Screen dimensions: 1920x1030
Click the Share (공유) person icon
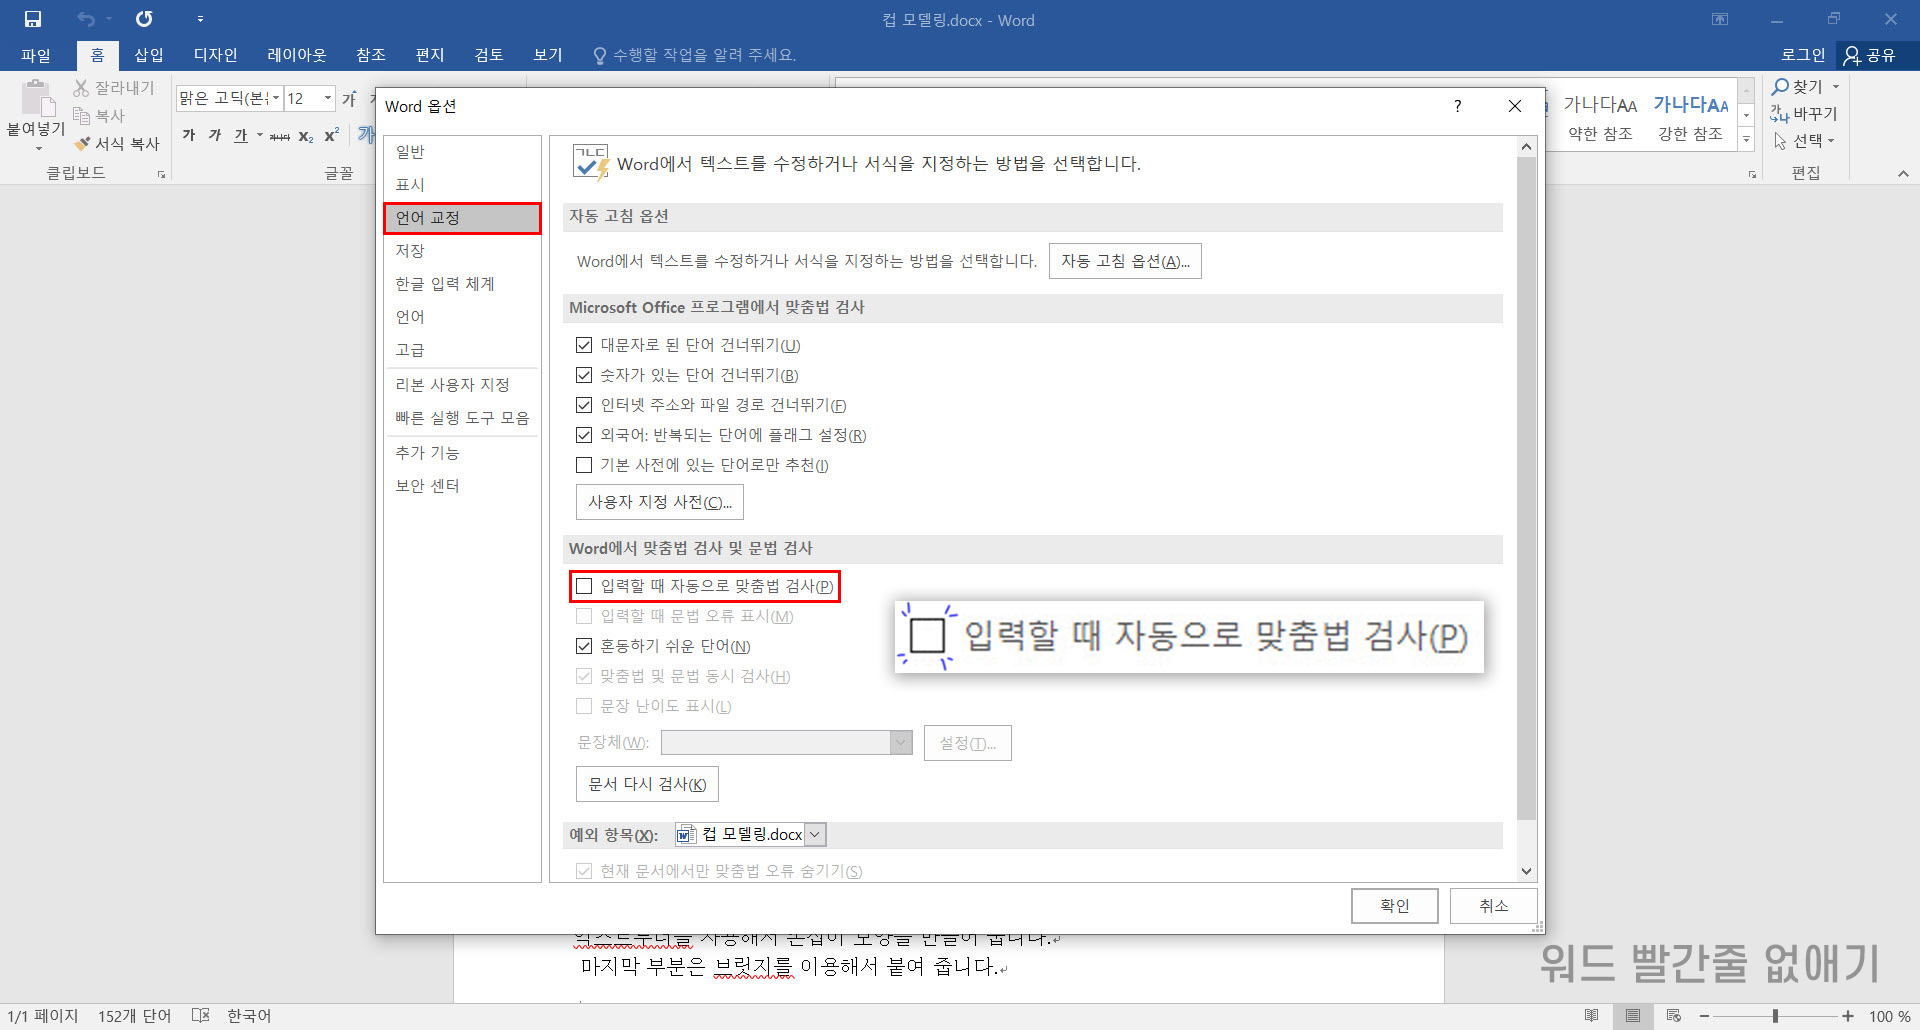pos(1852,55)
